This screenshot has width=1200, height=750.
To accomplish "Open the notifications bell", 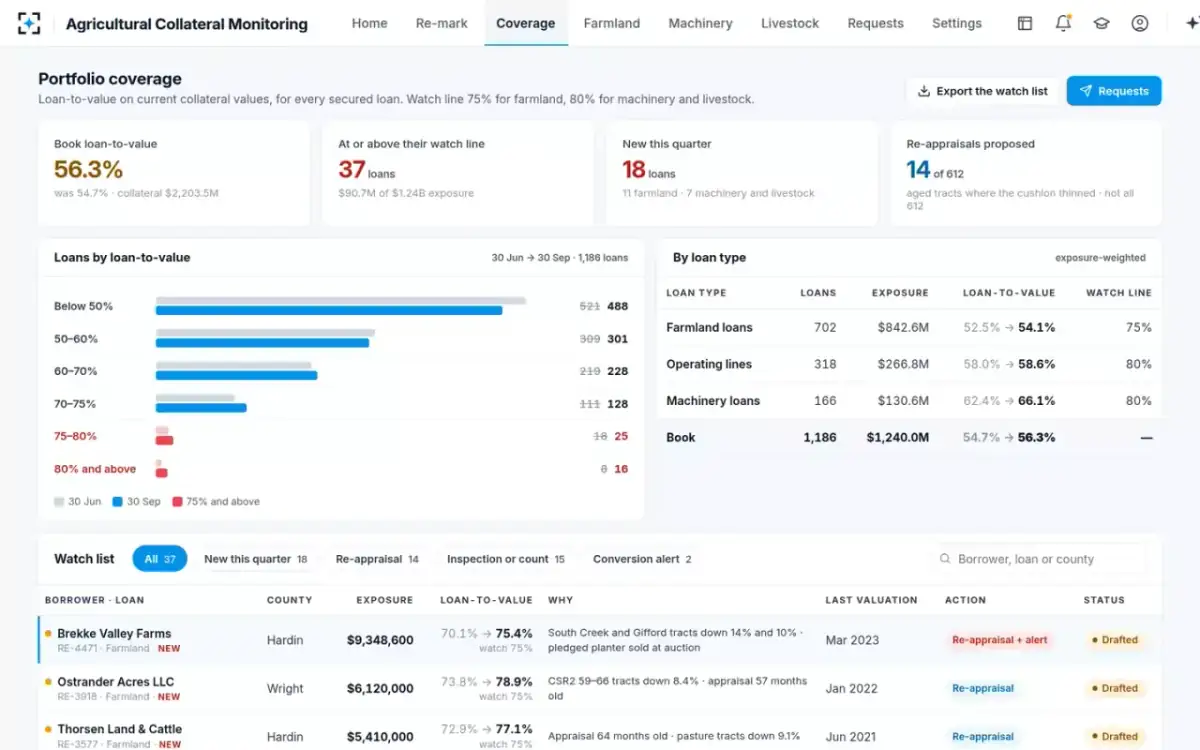I will coord(1063,23).
